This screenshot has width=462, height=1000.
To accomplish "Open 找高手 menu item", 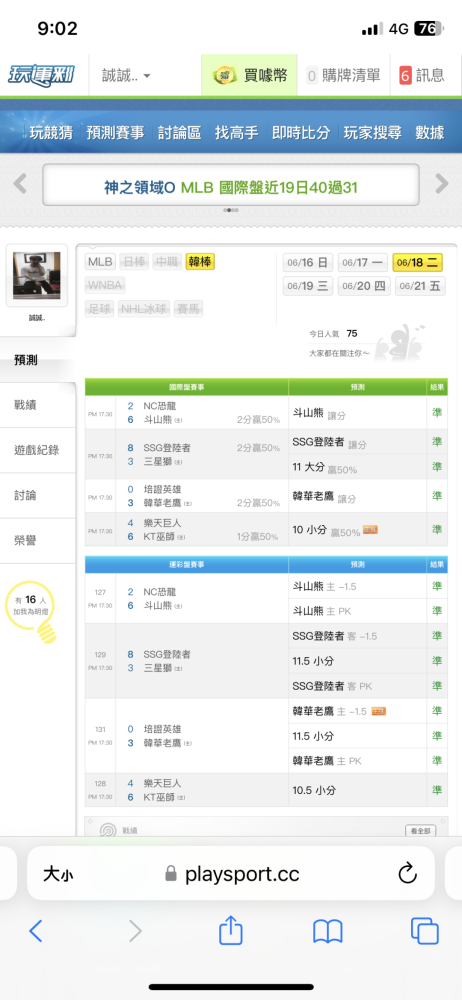I will (x=237, y=133).
